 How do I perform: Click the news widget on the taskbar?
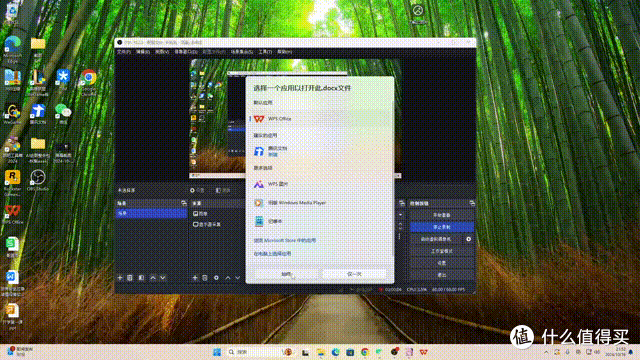pyautogui.click(x=20, y=351)
